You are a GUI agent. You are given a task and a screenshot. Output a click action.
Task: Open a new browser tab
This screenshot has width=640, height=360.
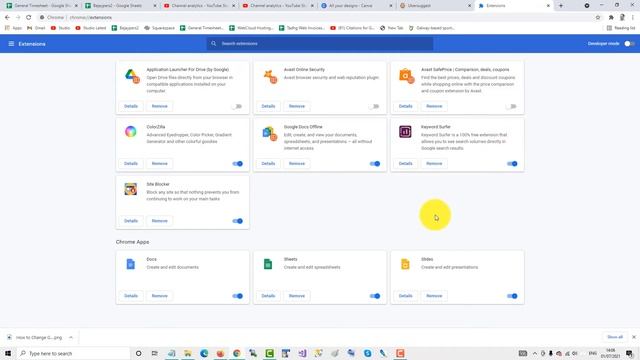(561, 6)
